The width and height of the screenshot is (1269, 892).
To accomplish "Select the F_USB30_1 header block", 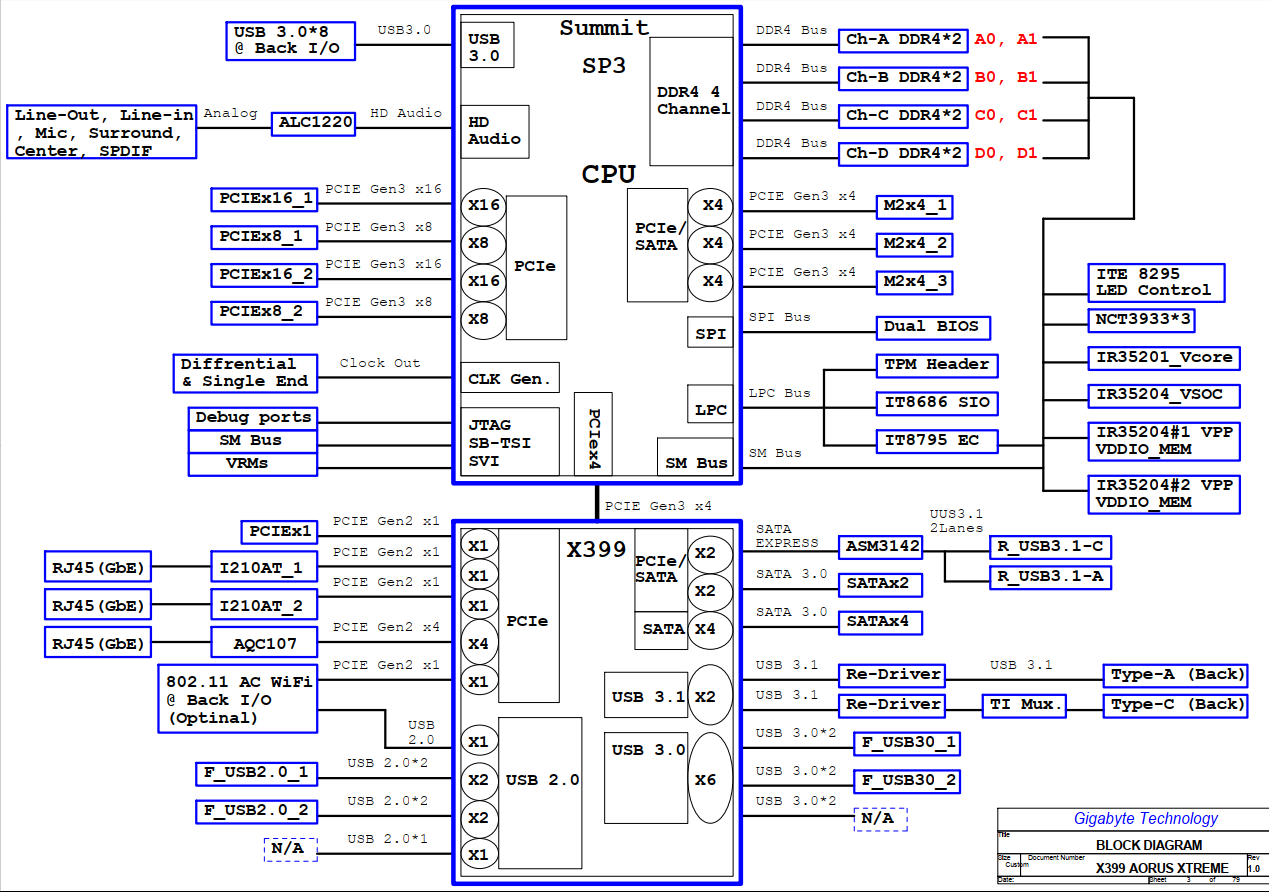I will coord(907,743).
